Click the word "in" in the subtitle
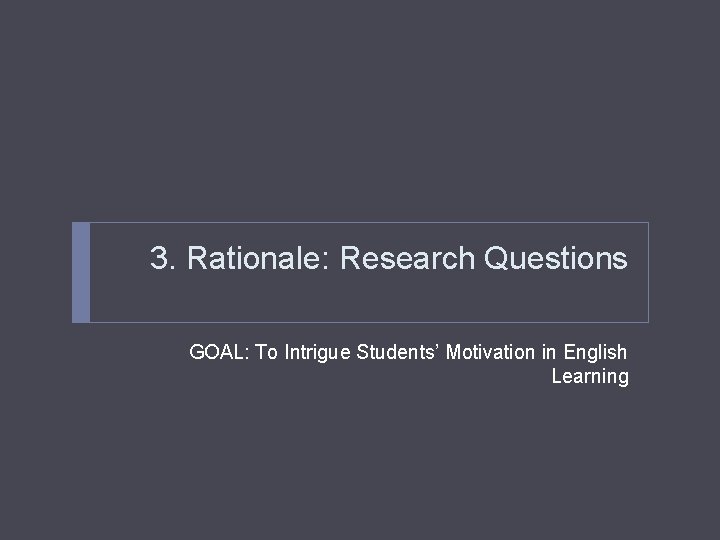Screen dimensions: 720x540 pos(550,352)
